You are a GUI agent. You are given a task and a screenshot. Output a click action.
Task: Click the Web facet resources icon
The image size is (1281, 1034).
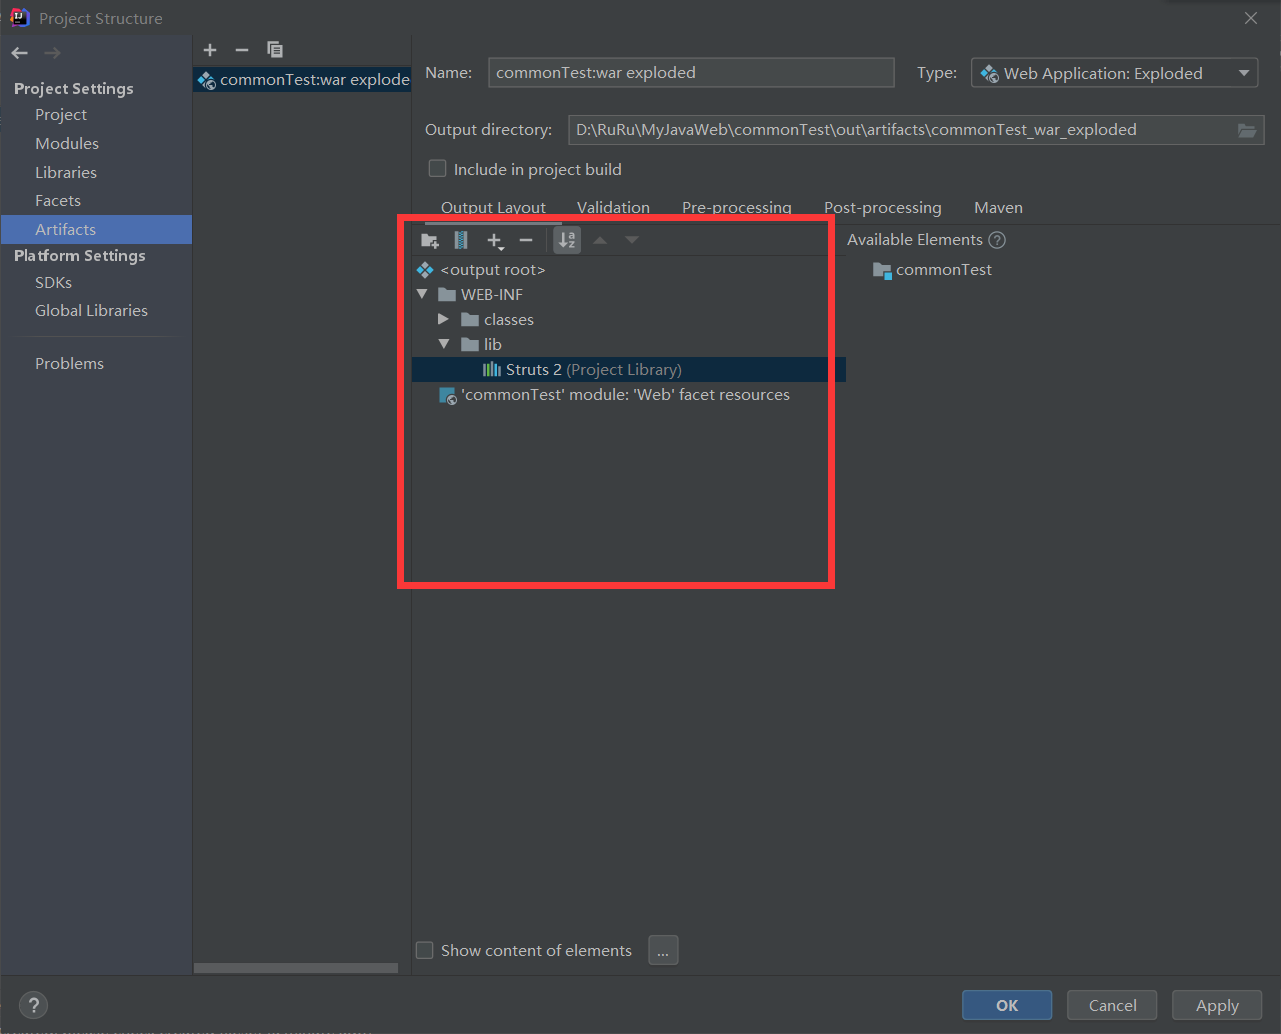[448, 396]
